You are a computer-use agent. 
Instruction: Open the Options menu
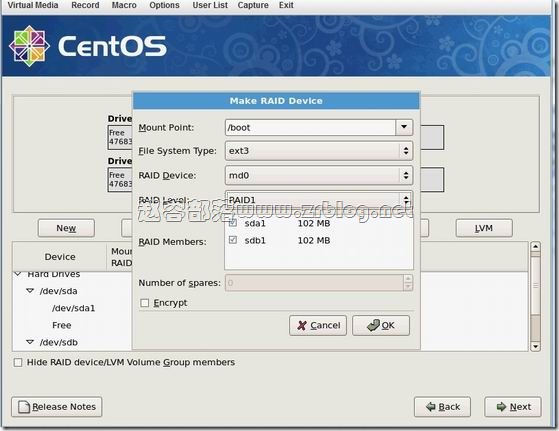(164, 5)
